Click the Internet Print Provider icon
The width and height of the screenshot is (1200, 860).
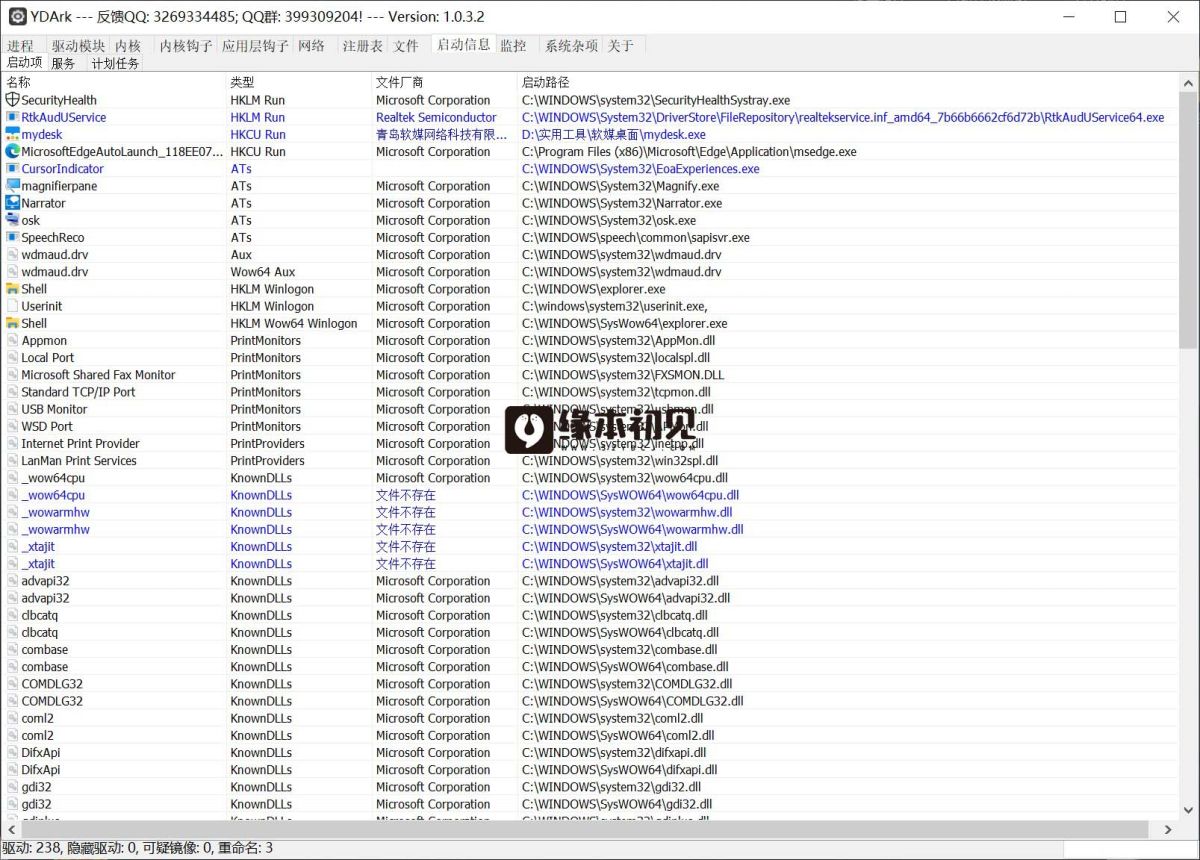(x=13, y=443)
